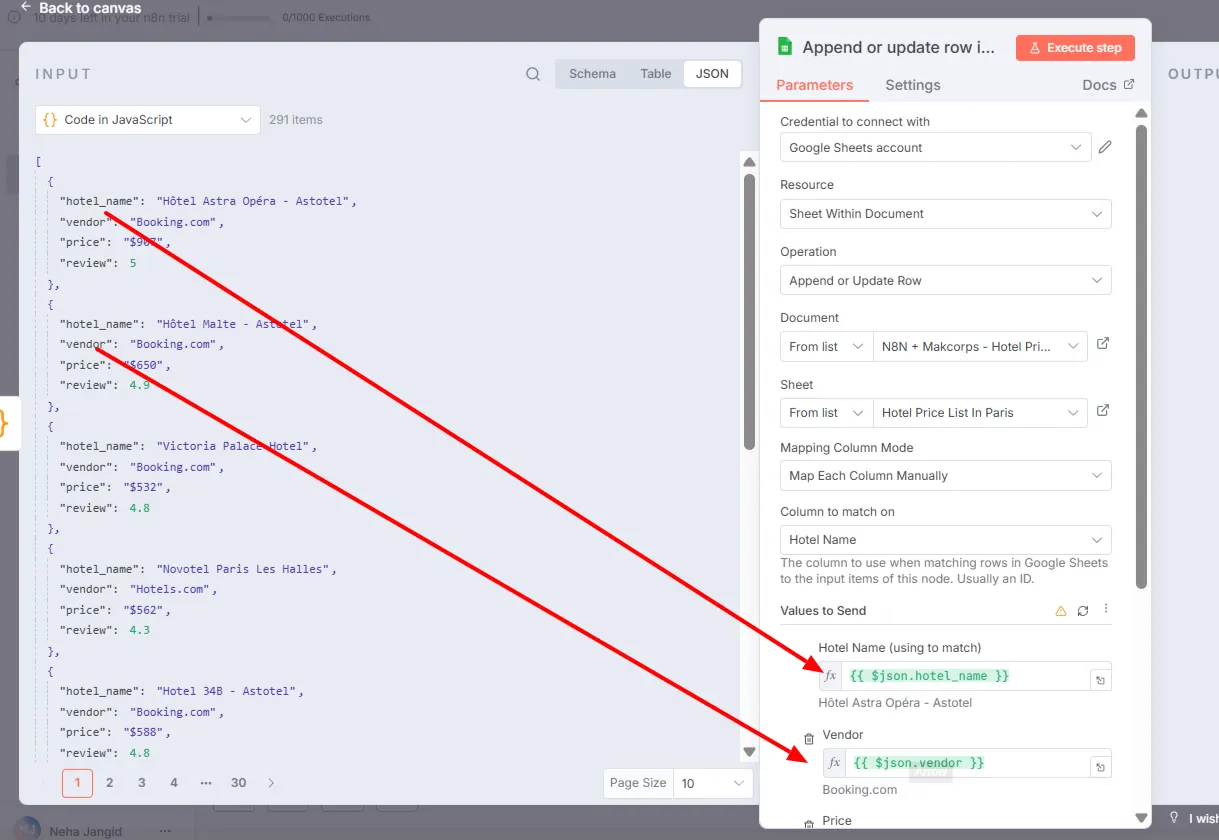Open the Resource dropdown
The width and height of the screenshot is (1219, 840).
click(x=945, y=213)
